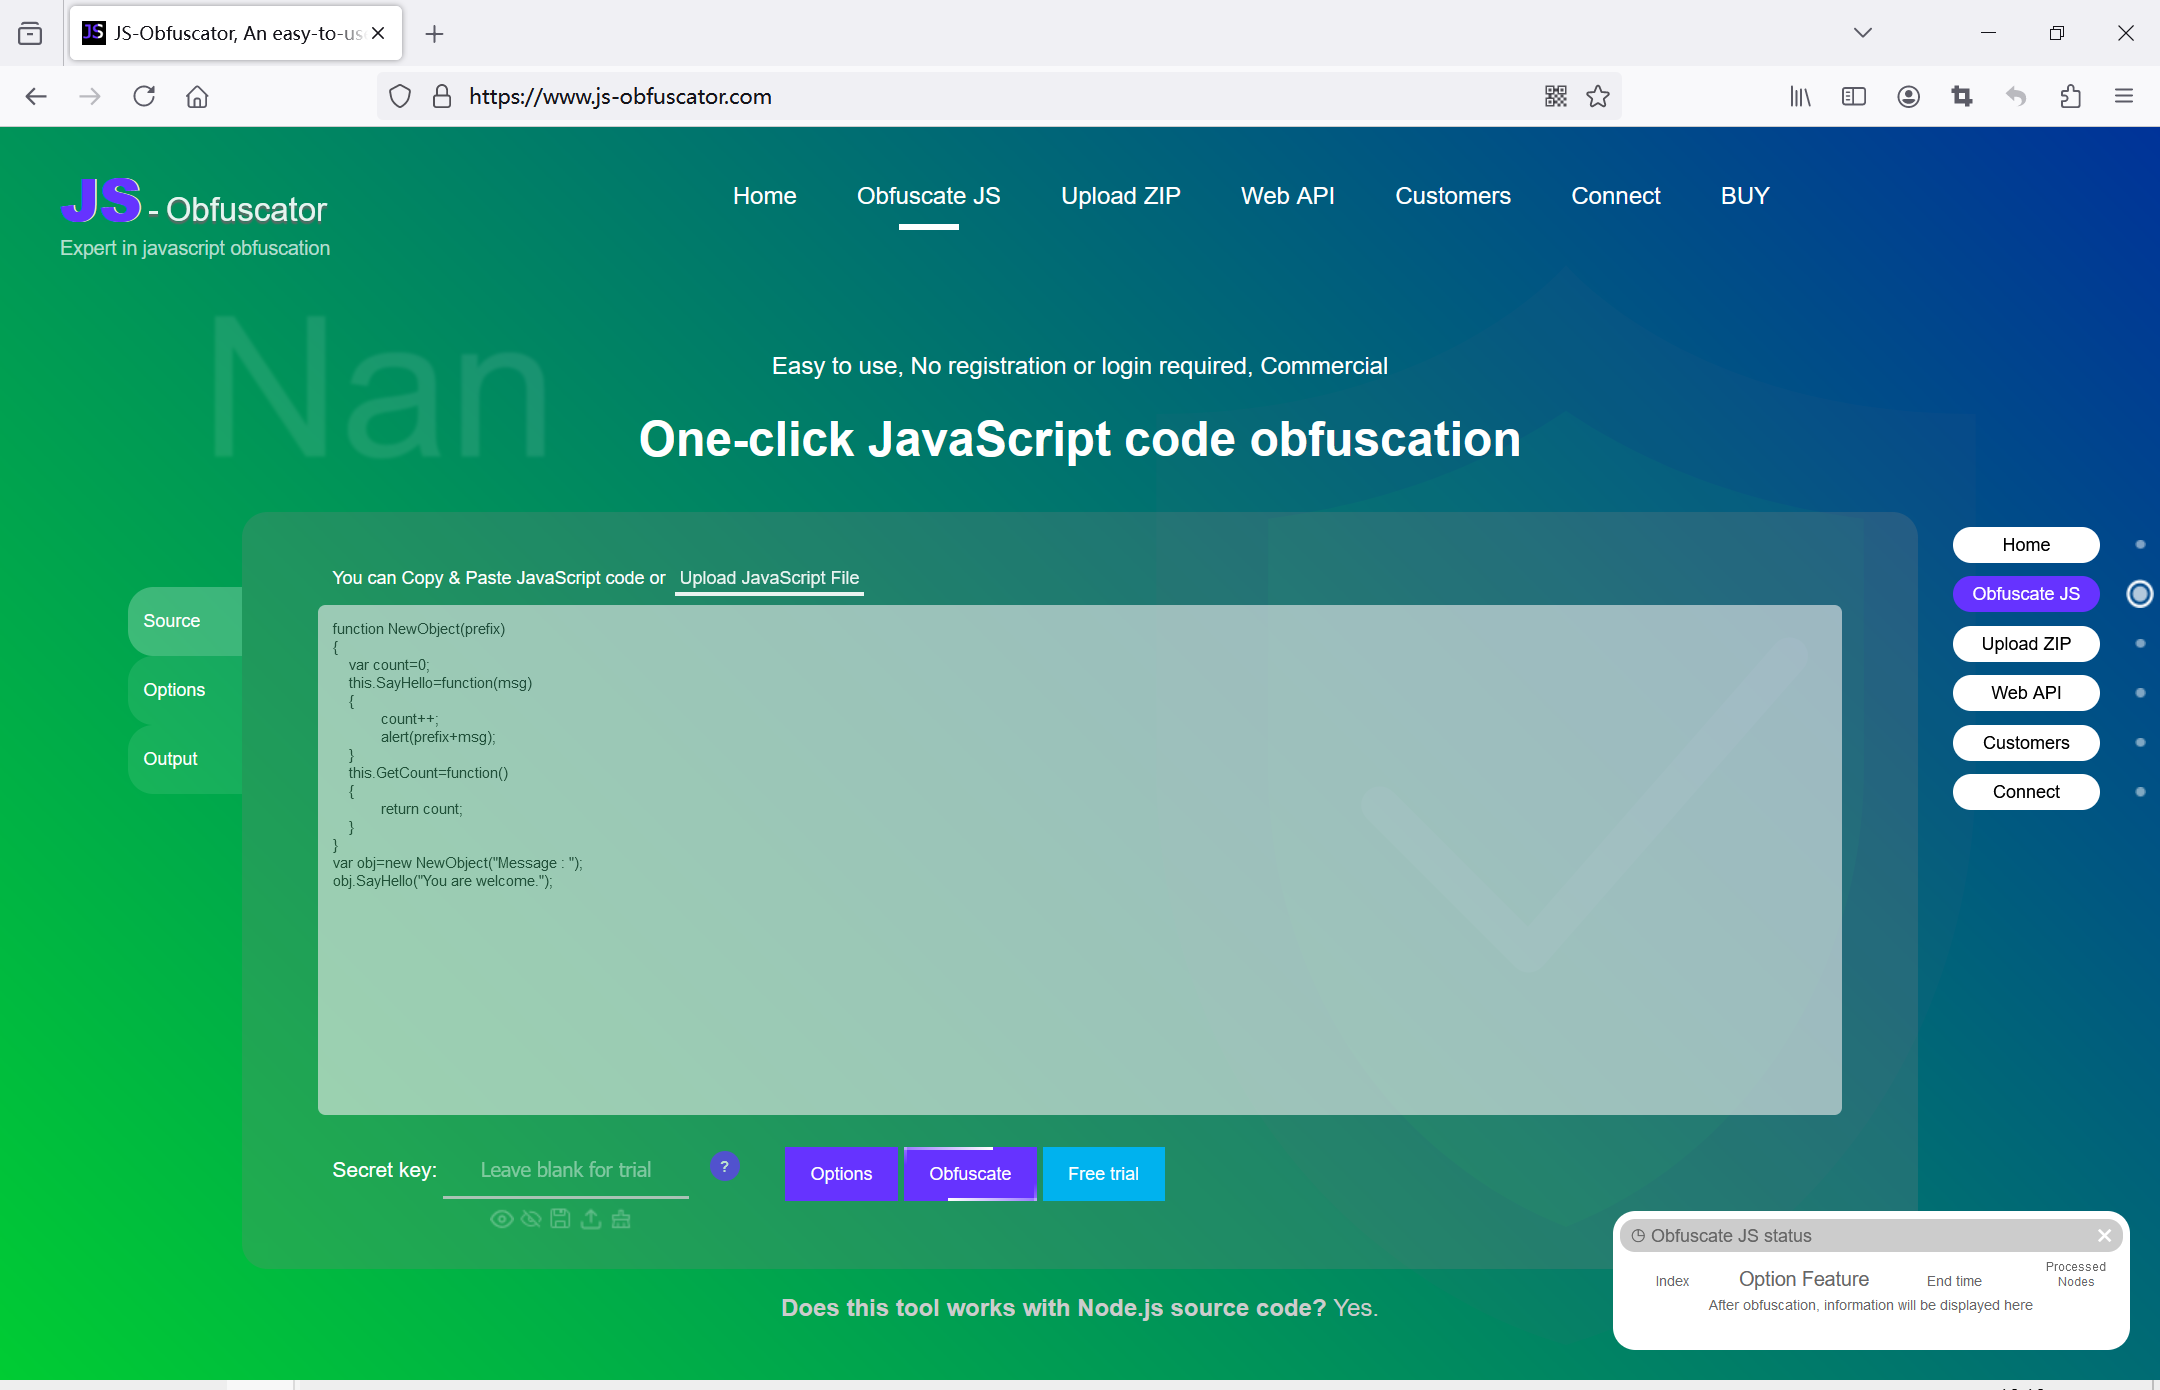Click inside the JavaScript source code area
This screenshot has height=1390, width=2160.
1080,860
